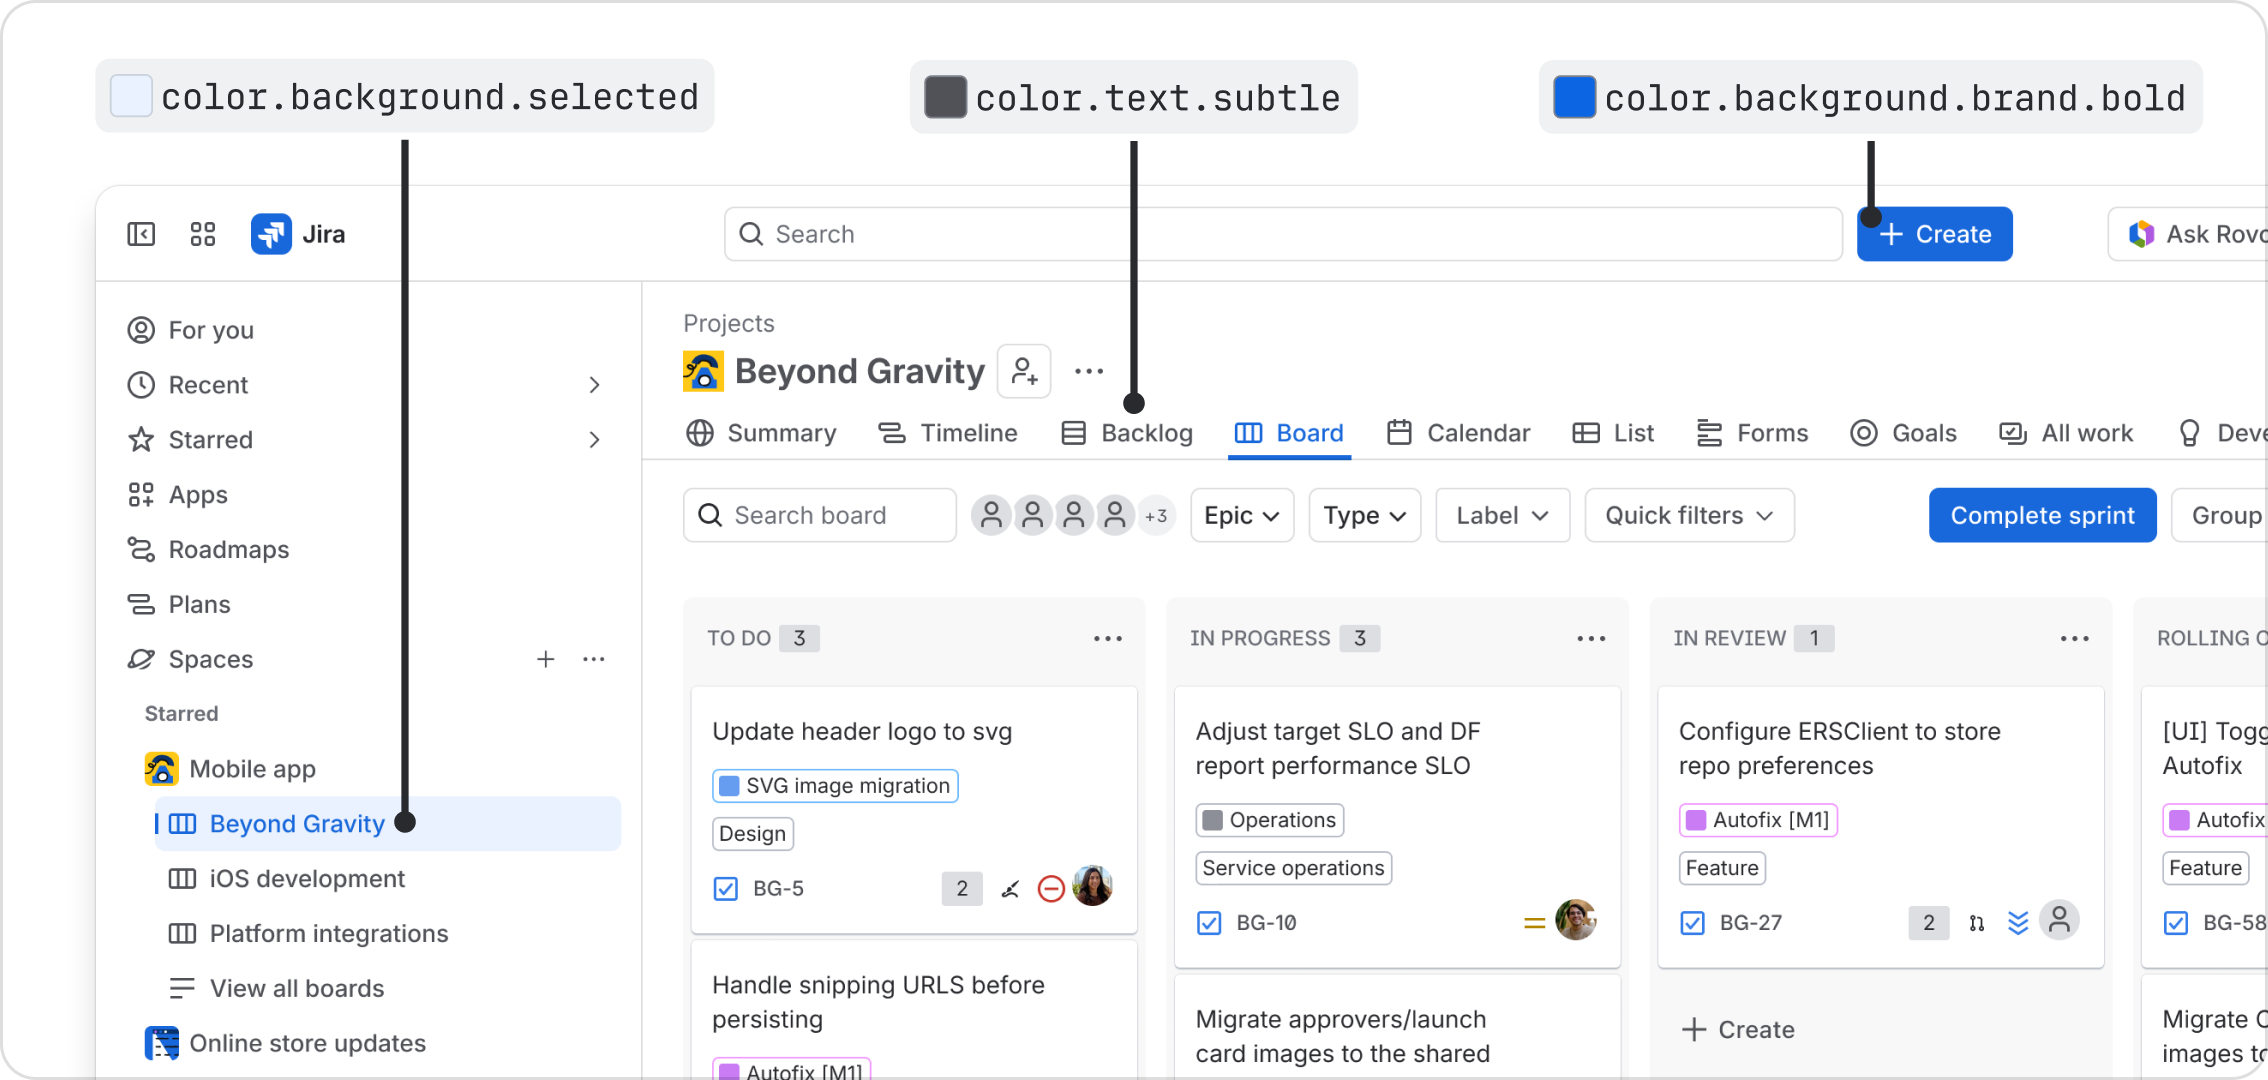Click the blue Create button
The width and height of the screenshot is (2268, 1080).
click(1935, 234)
